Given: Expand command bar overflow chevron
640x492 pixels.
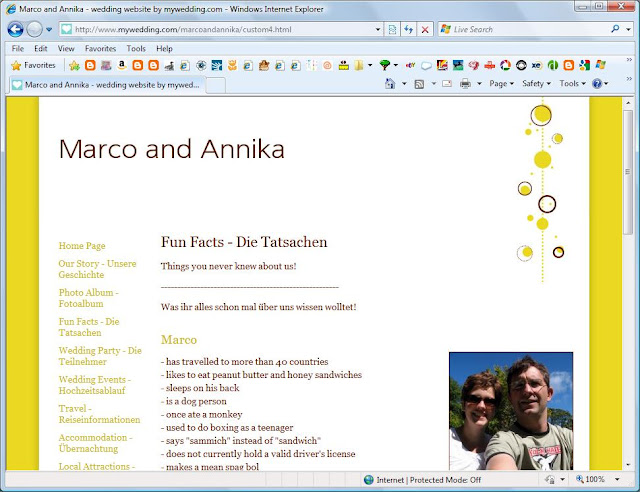Looking at the screenshot, I should pos(629,79).
